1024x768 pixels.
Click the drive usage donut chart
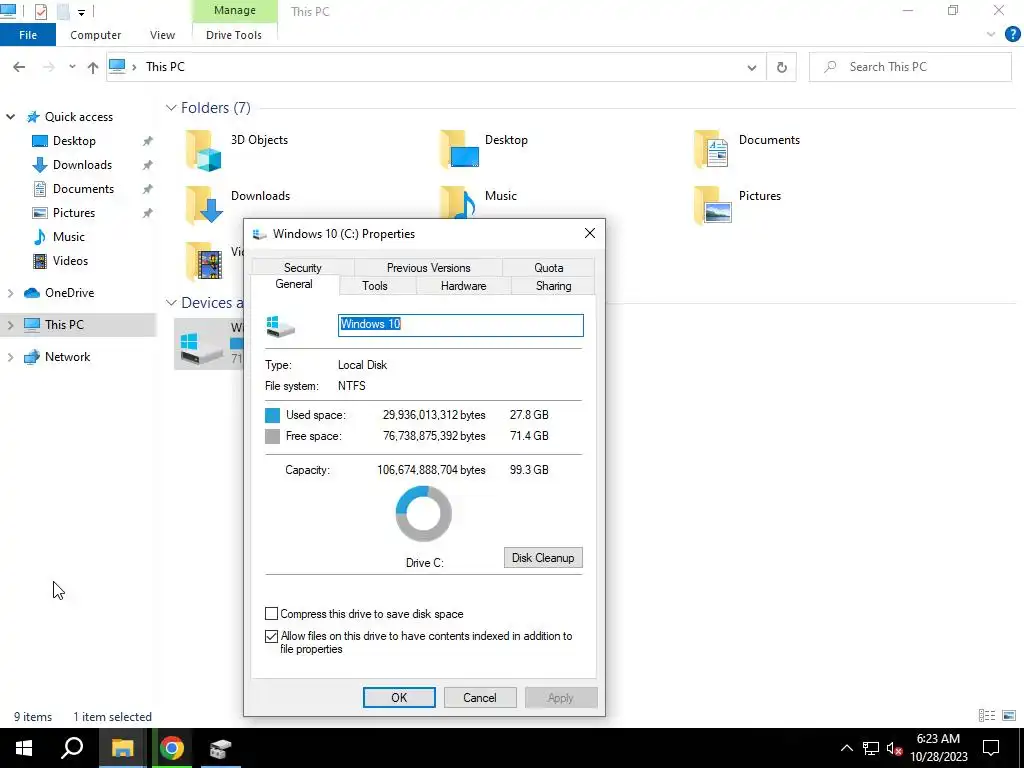[x=423, y=513]
